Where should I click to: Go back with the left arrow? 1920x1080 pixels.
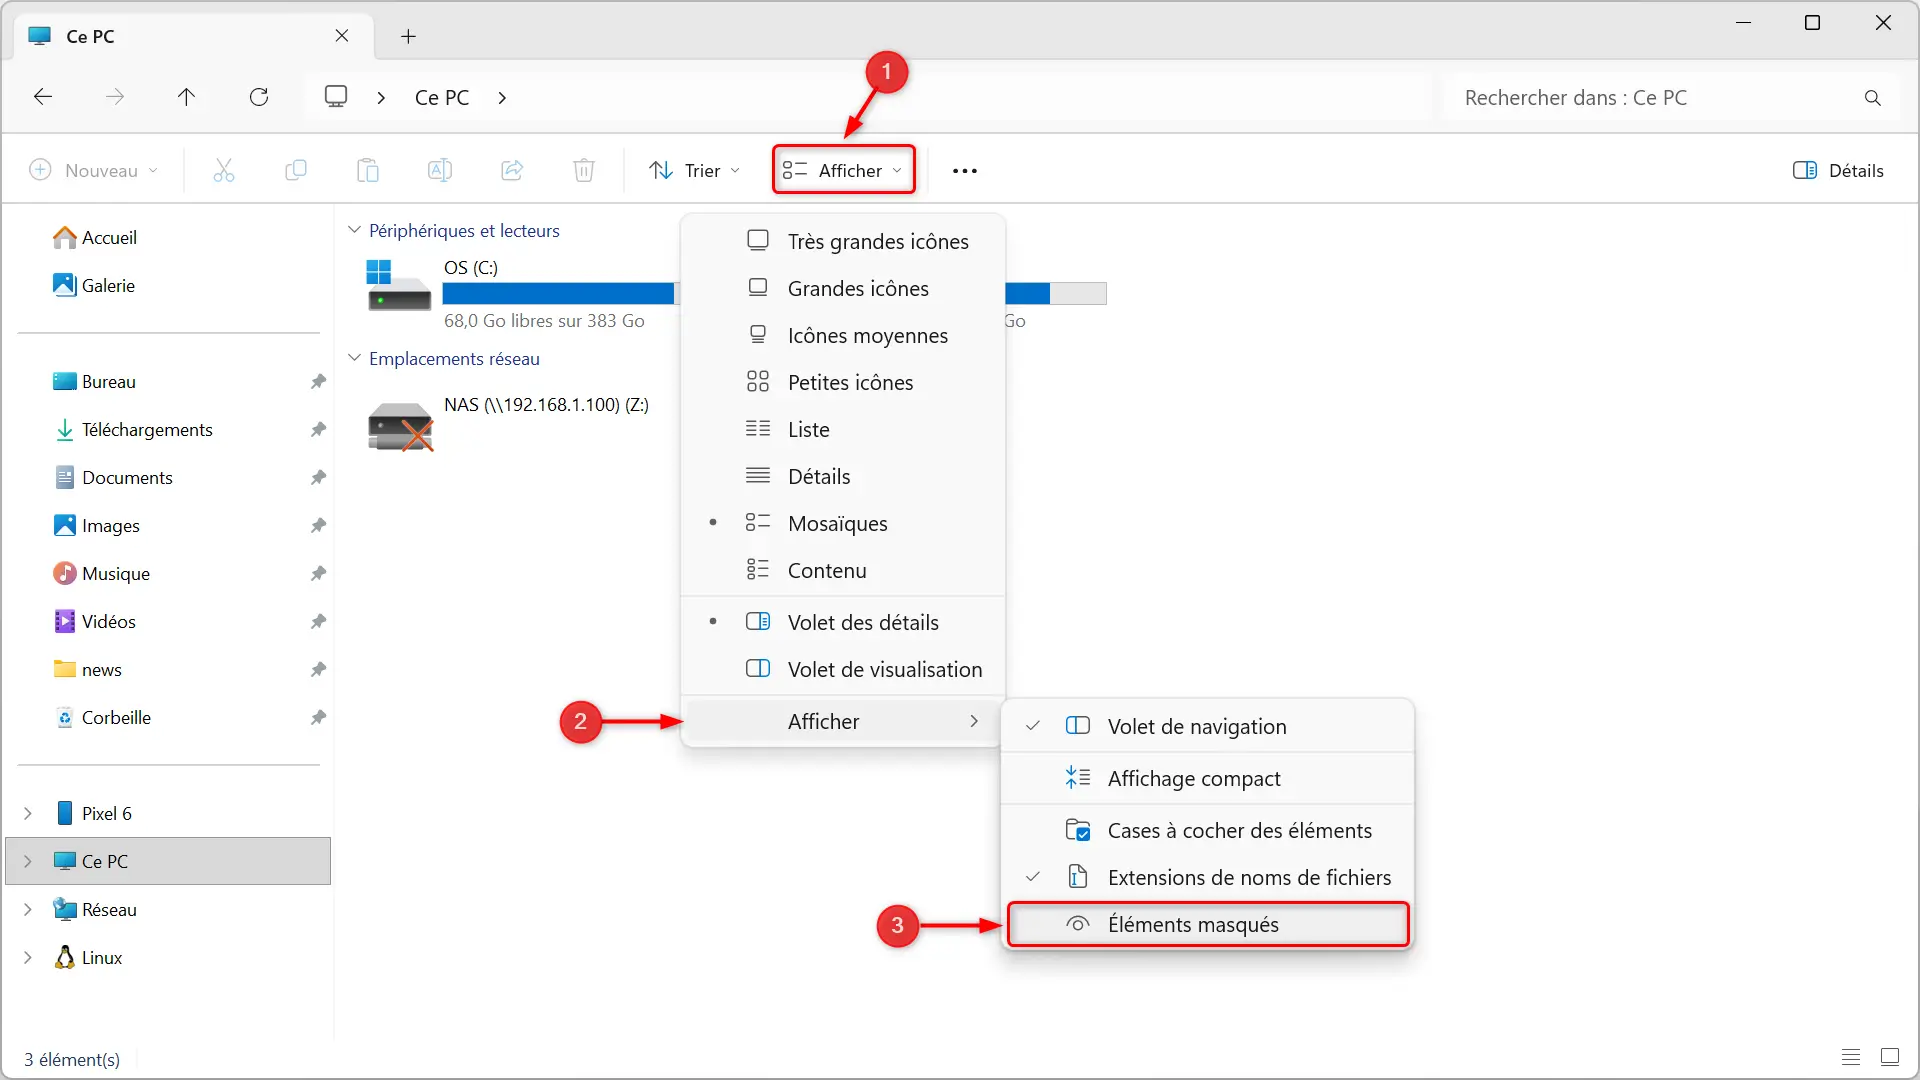coord(43,97)
